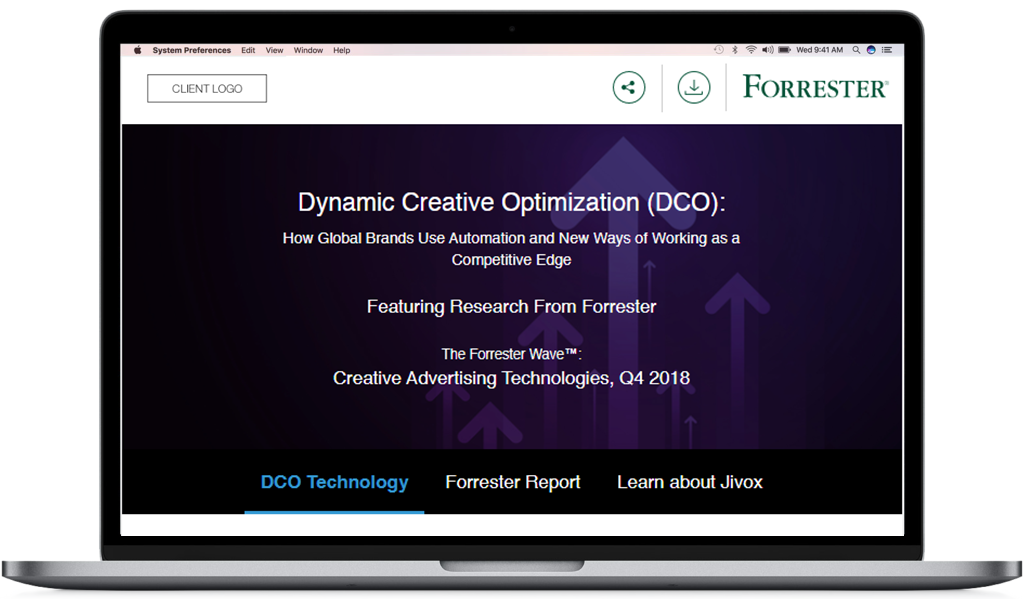Click the CLIENT LOGO placeholder box

click(207, 88)
